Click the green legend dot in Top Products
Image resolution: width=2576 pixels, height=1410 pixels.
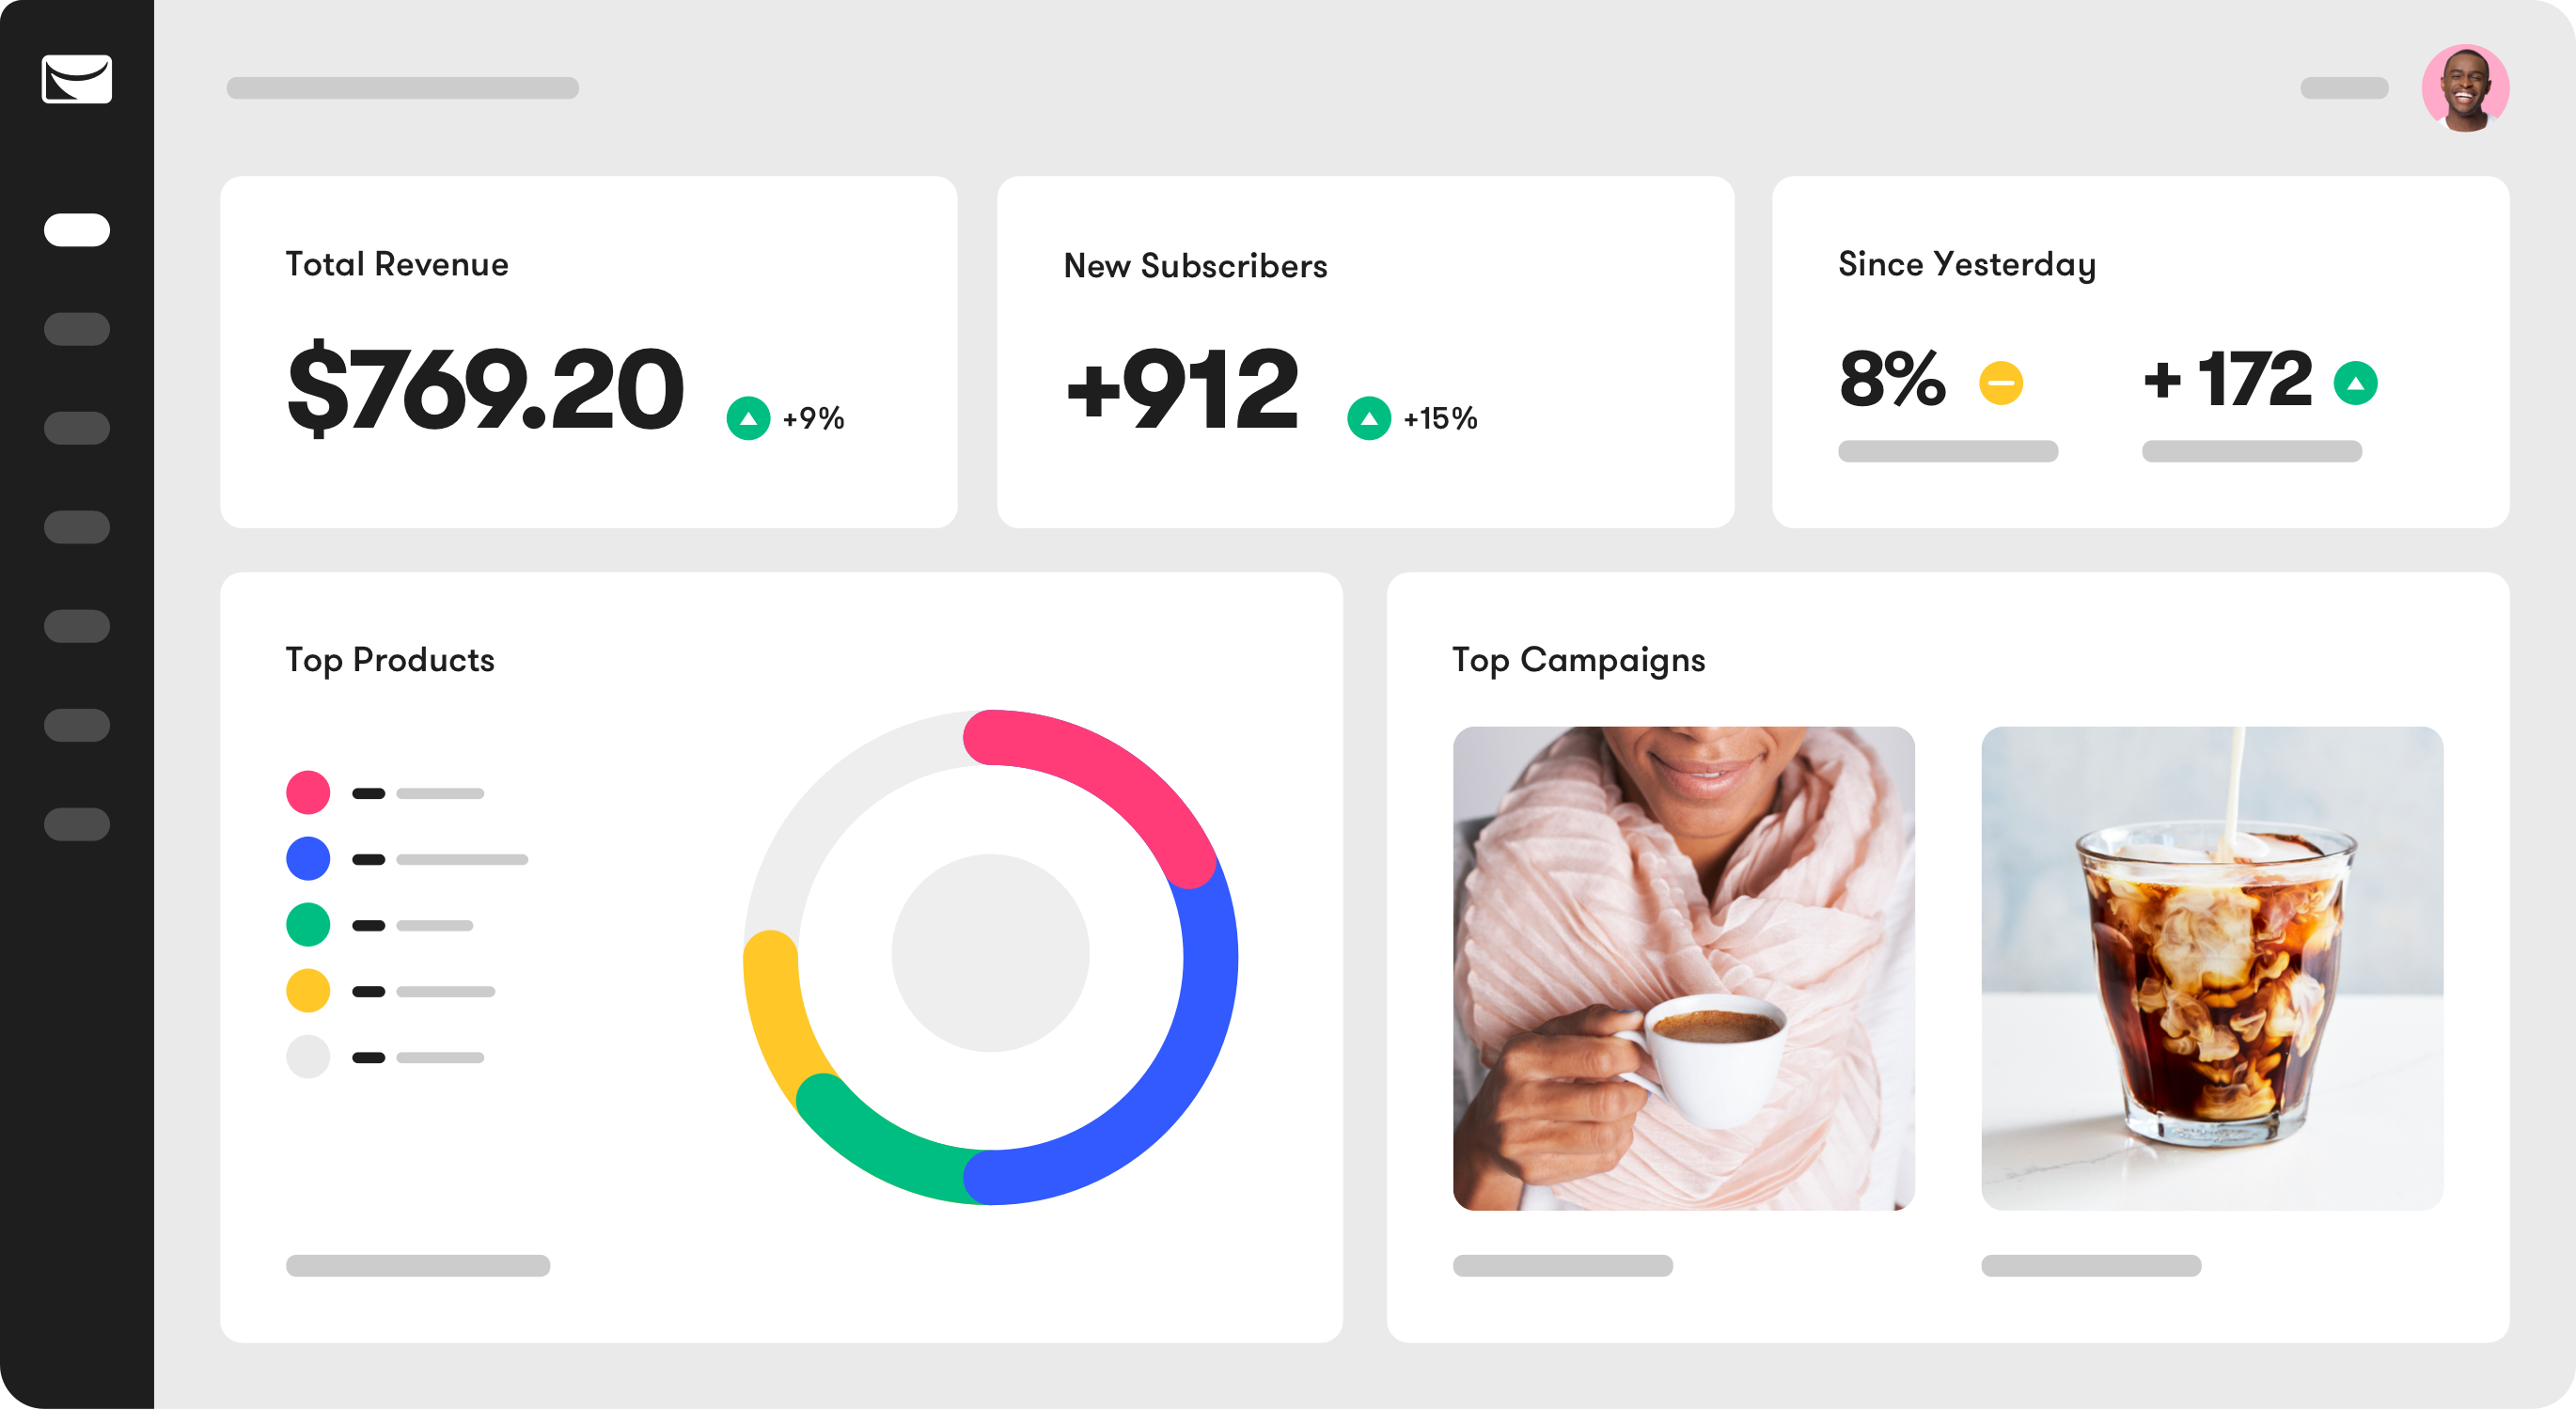[308, 925]
